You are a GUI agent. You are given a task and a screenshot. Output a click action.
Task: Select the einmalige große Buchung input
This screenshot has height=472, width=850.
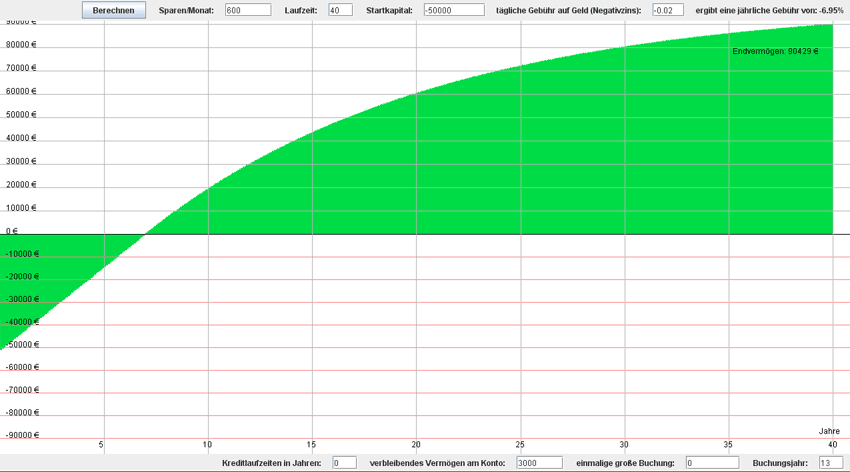pyautogui.click(x=712, y=463)
